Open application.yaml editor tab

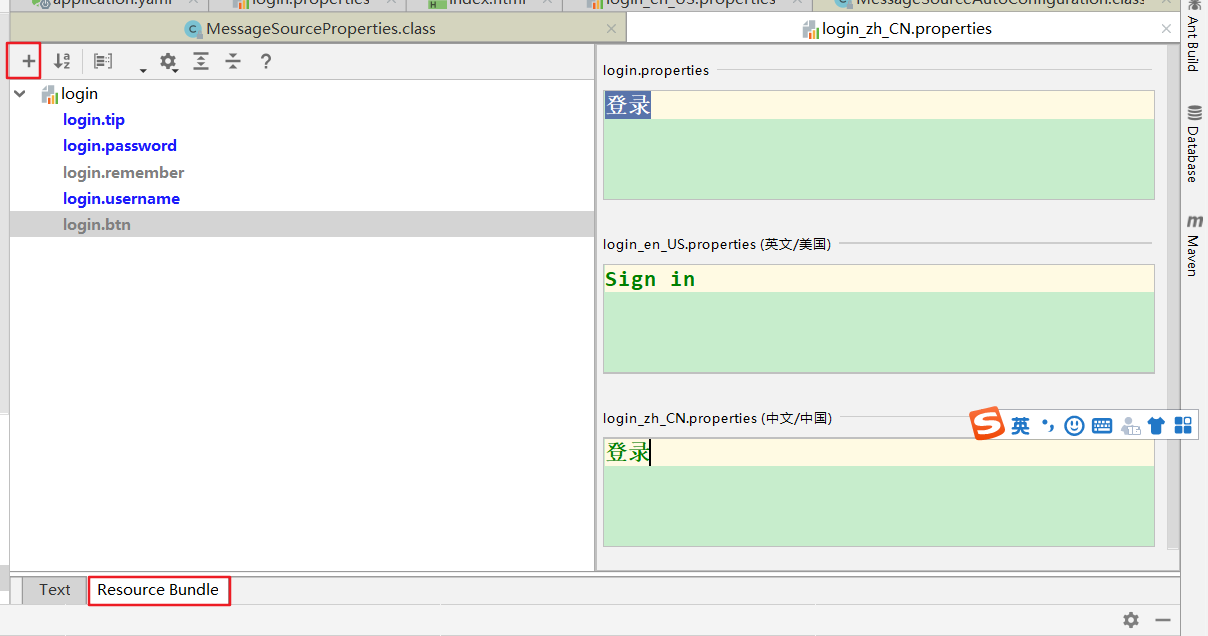[104, 3]
